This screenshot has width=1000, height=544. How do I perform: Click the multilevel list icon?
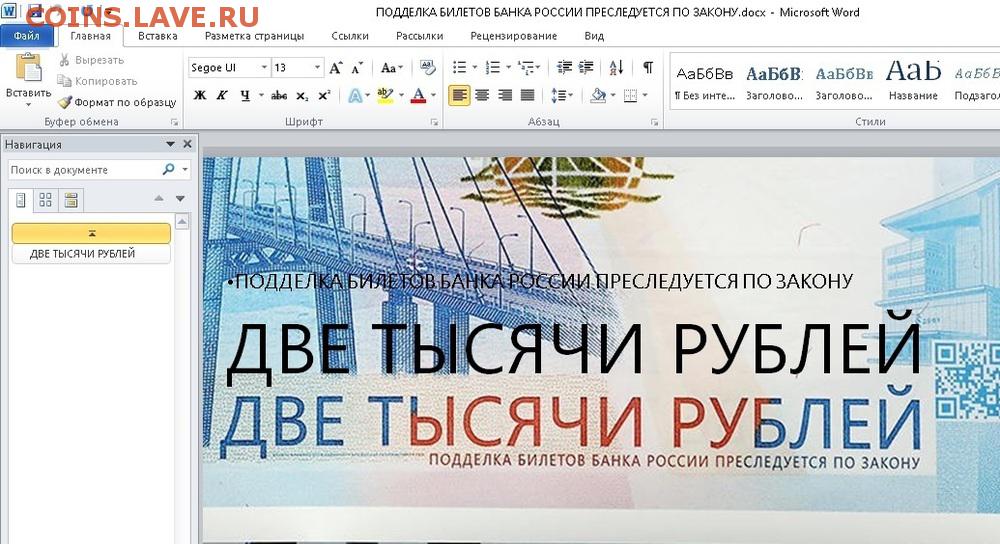pos(526,68)
